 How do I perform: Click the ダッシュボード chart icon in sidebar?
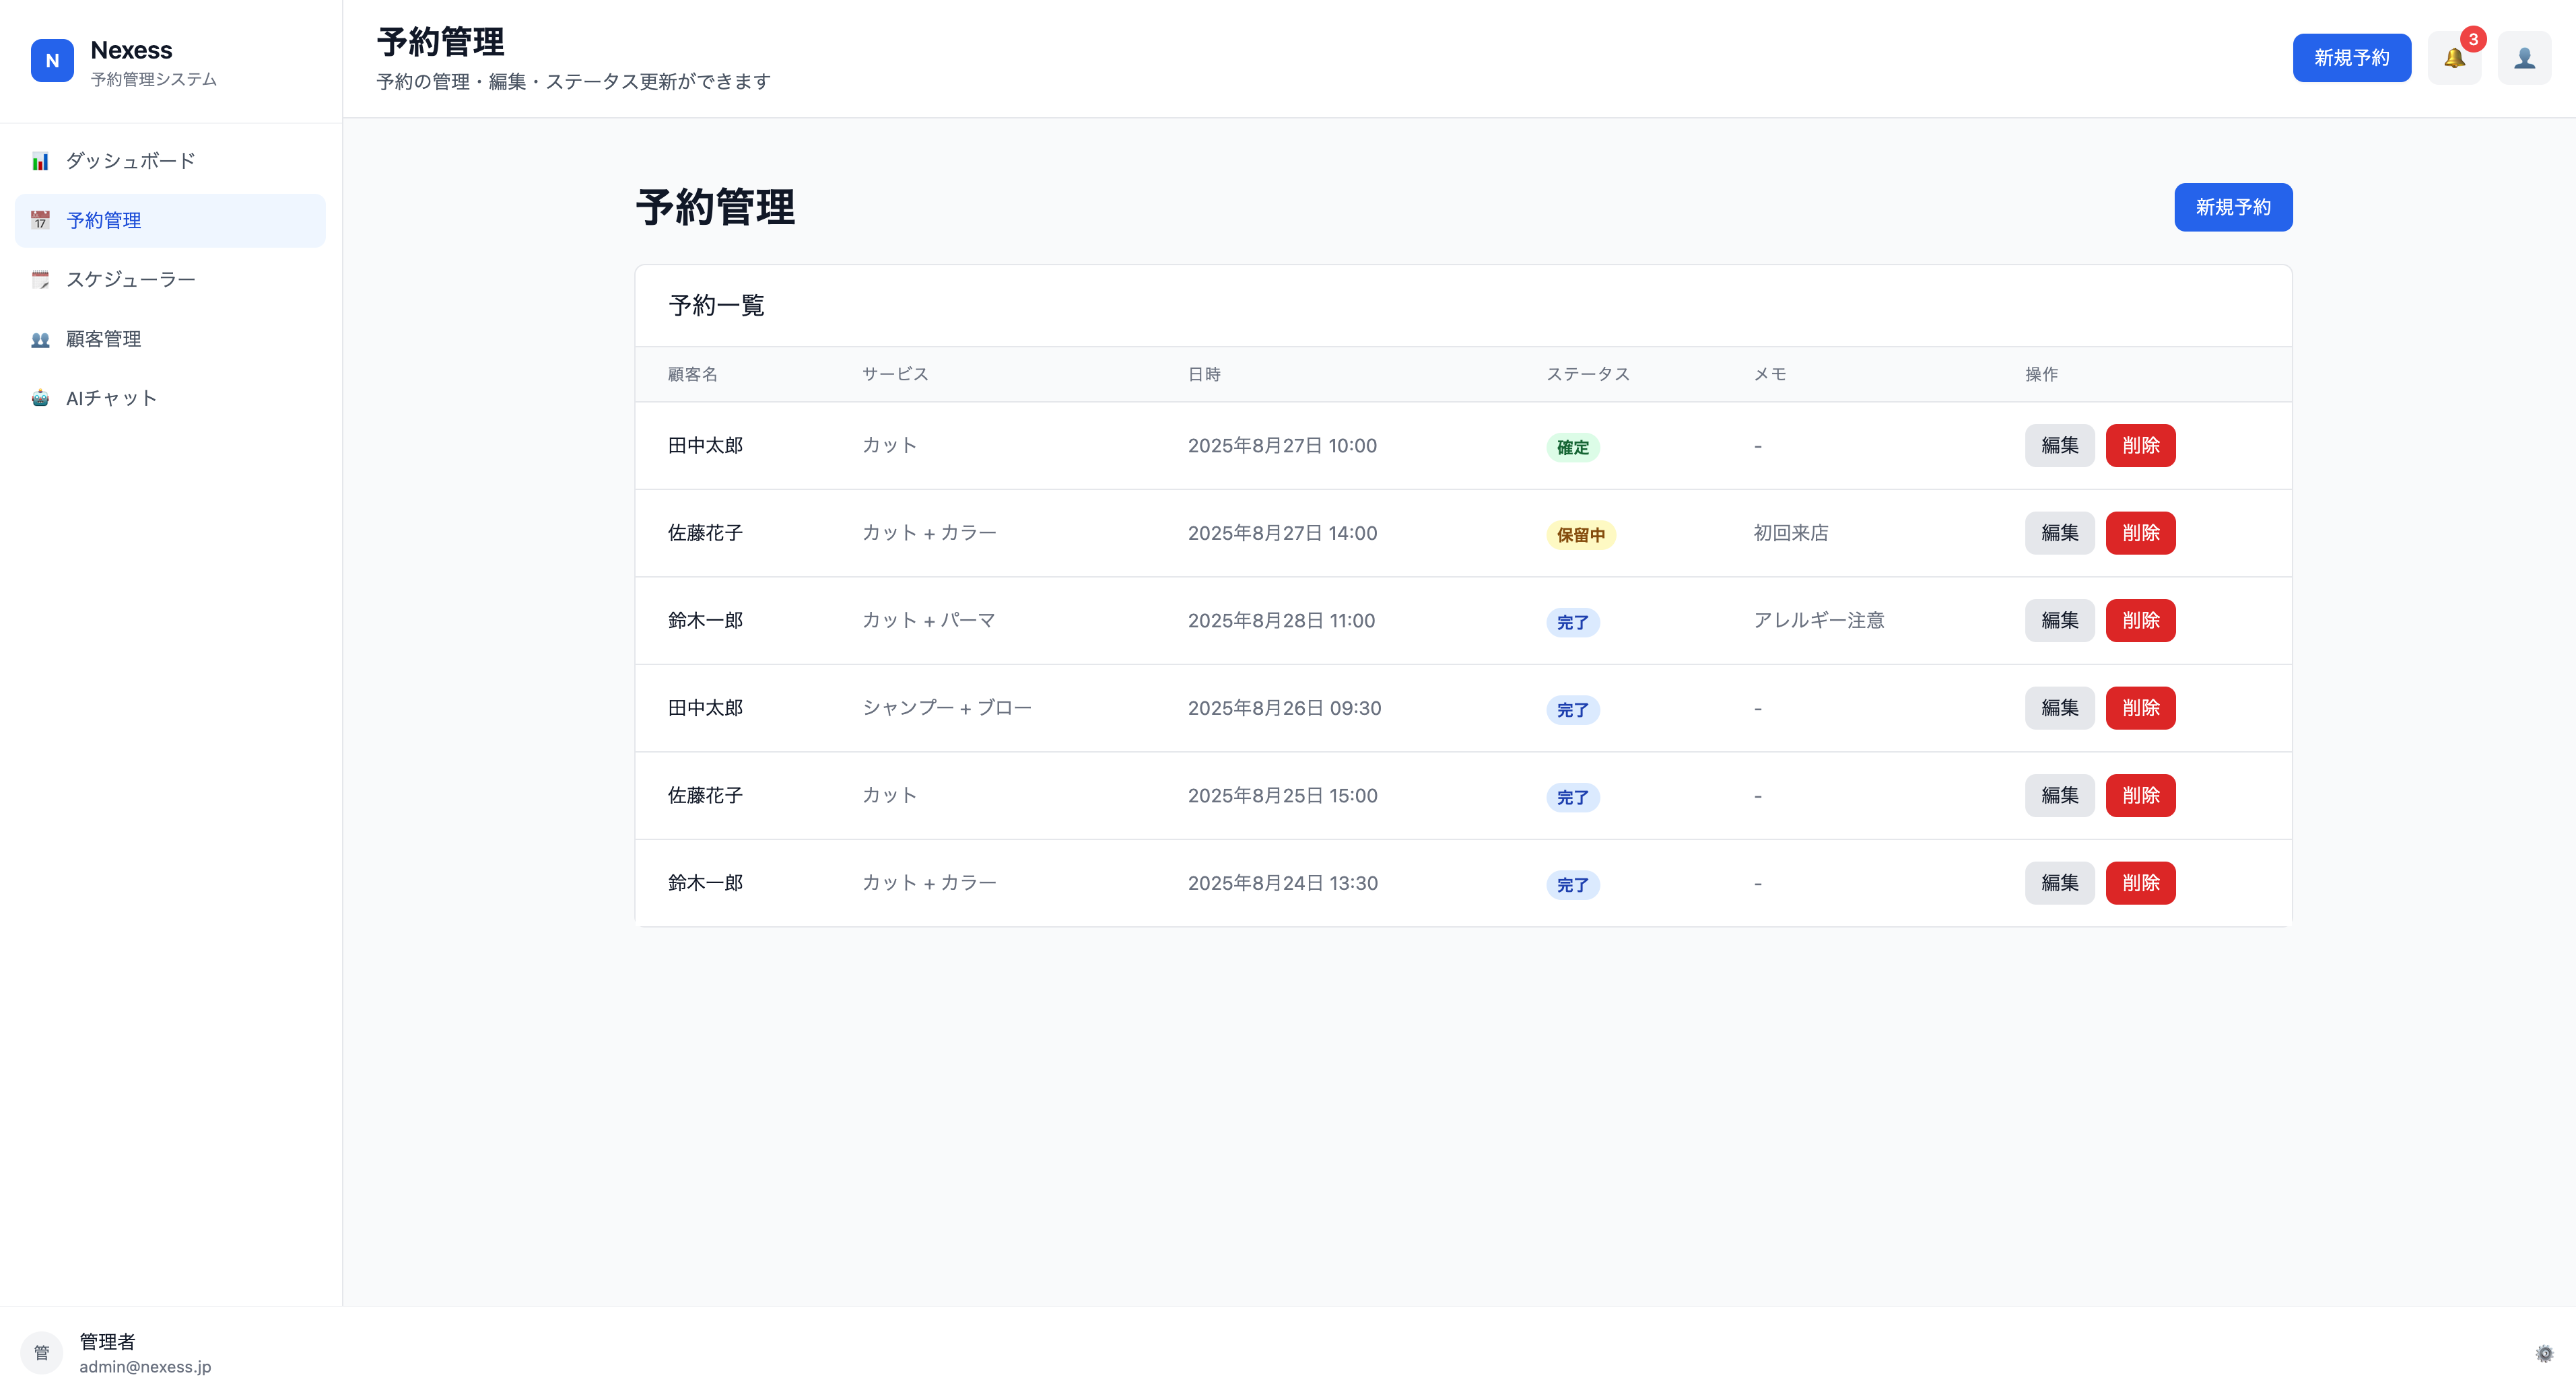pyautogui.click(x=40, y=161)
